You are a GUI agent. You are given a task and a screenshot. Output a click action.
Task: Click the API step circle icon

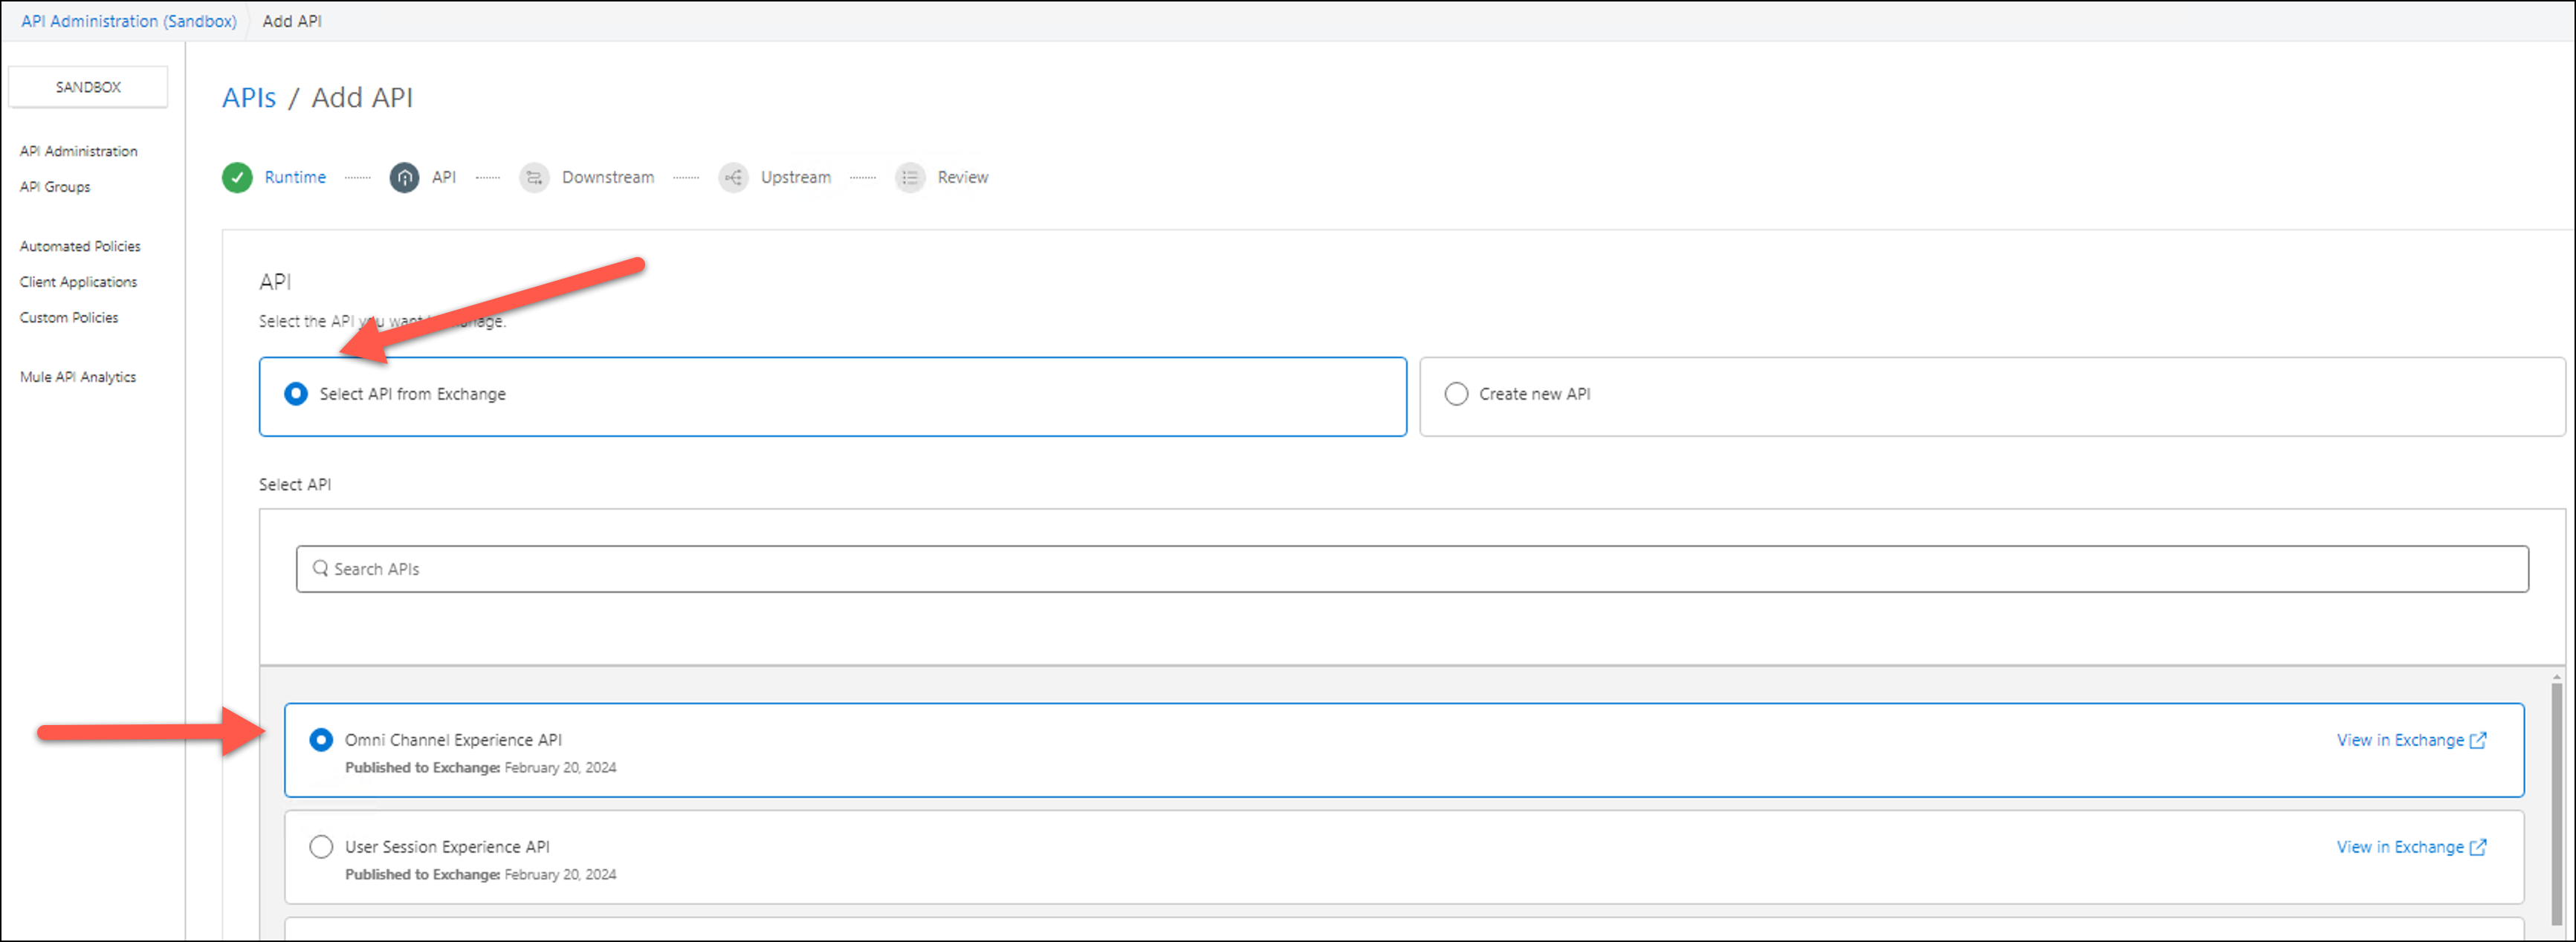[404, 177]
